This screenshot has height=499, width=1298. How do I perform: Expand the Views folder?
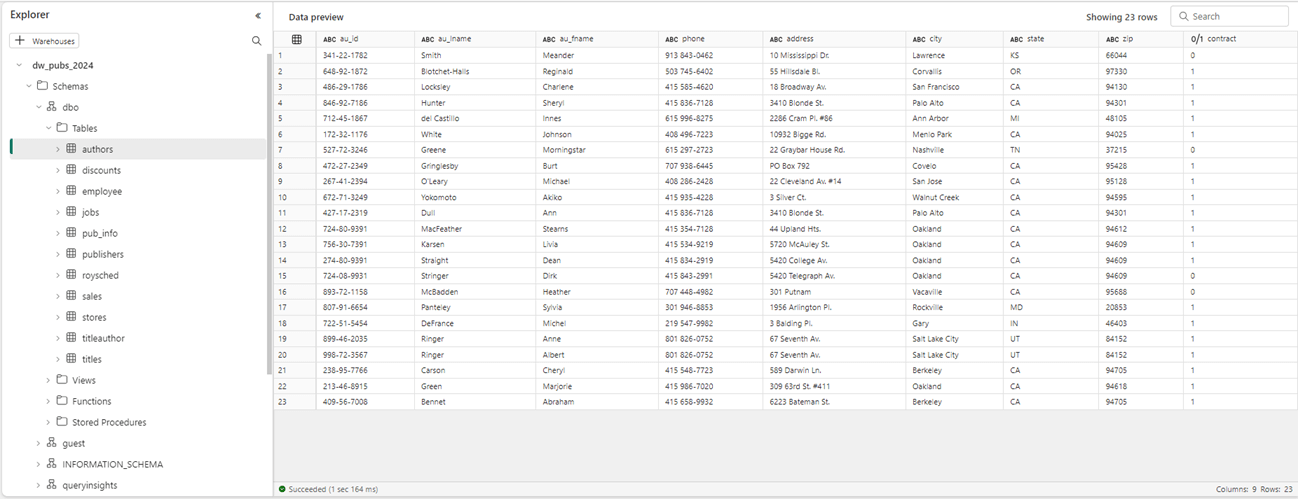(48, 380)
